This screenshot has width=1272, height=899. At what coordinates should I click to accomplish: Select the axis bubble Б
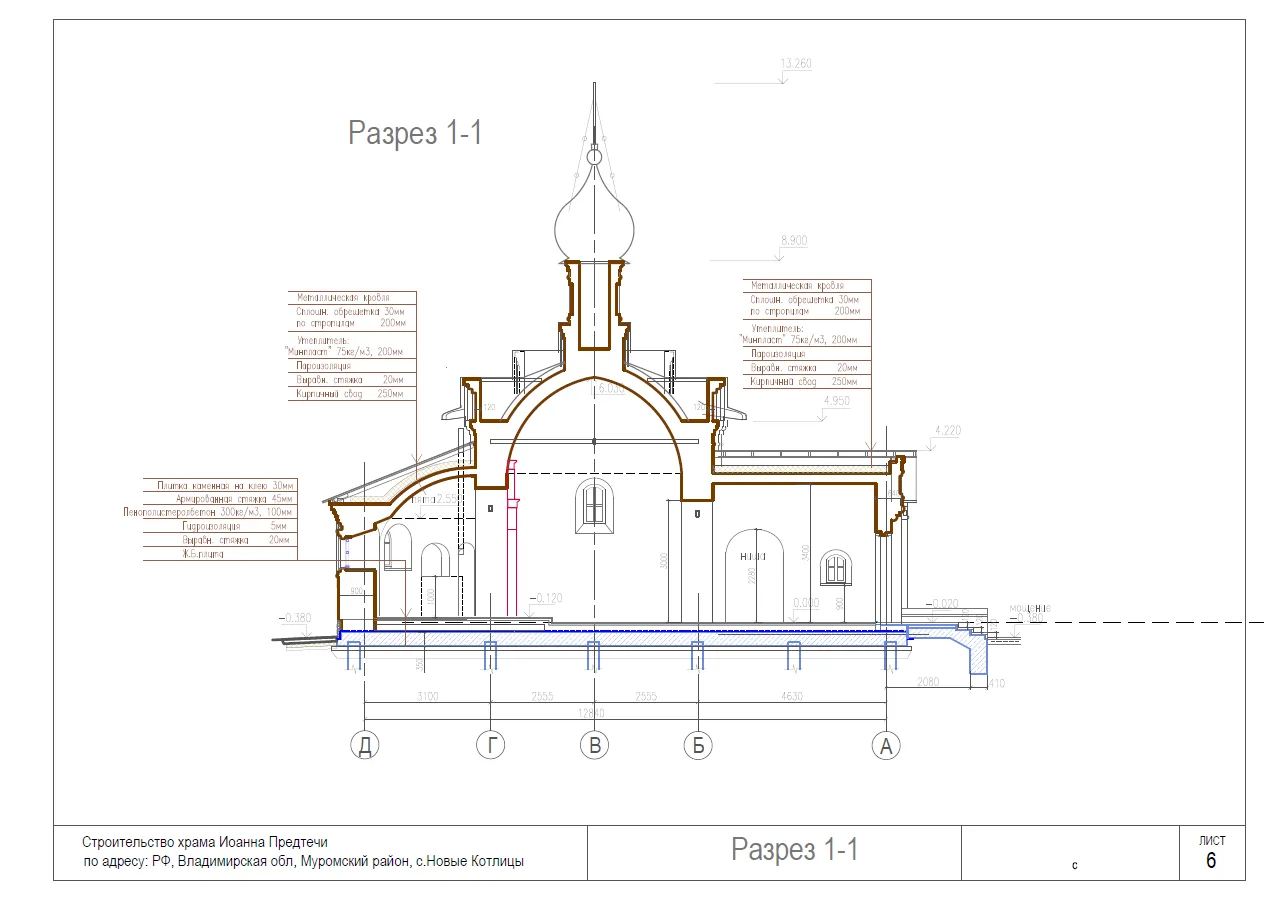[x=697, y=745]
